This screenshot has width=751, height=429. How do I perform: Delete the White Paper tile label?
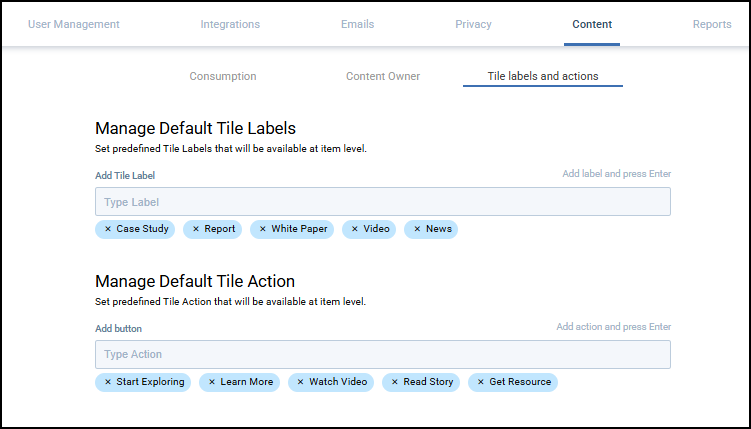pyautogui.click(x=263, y=229)
